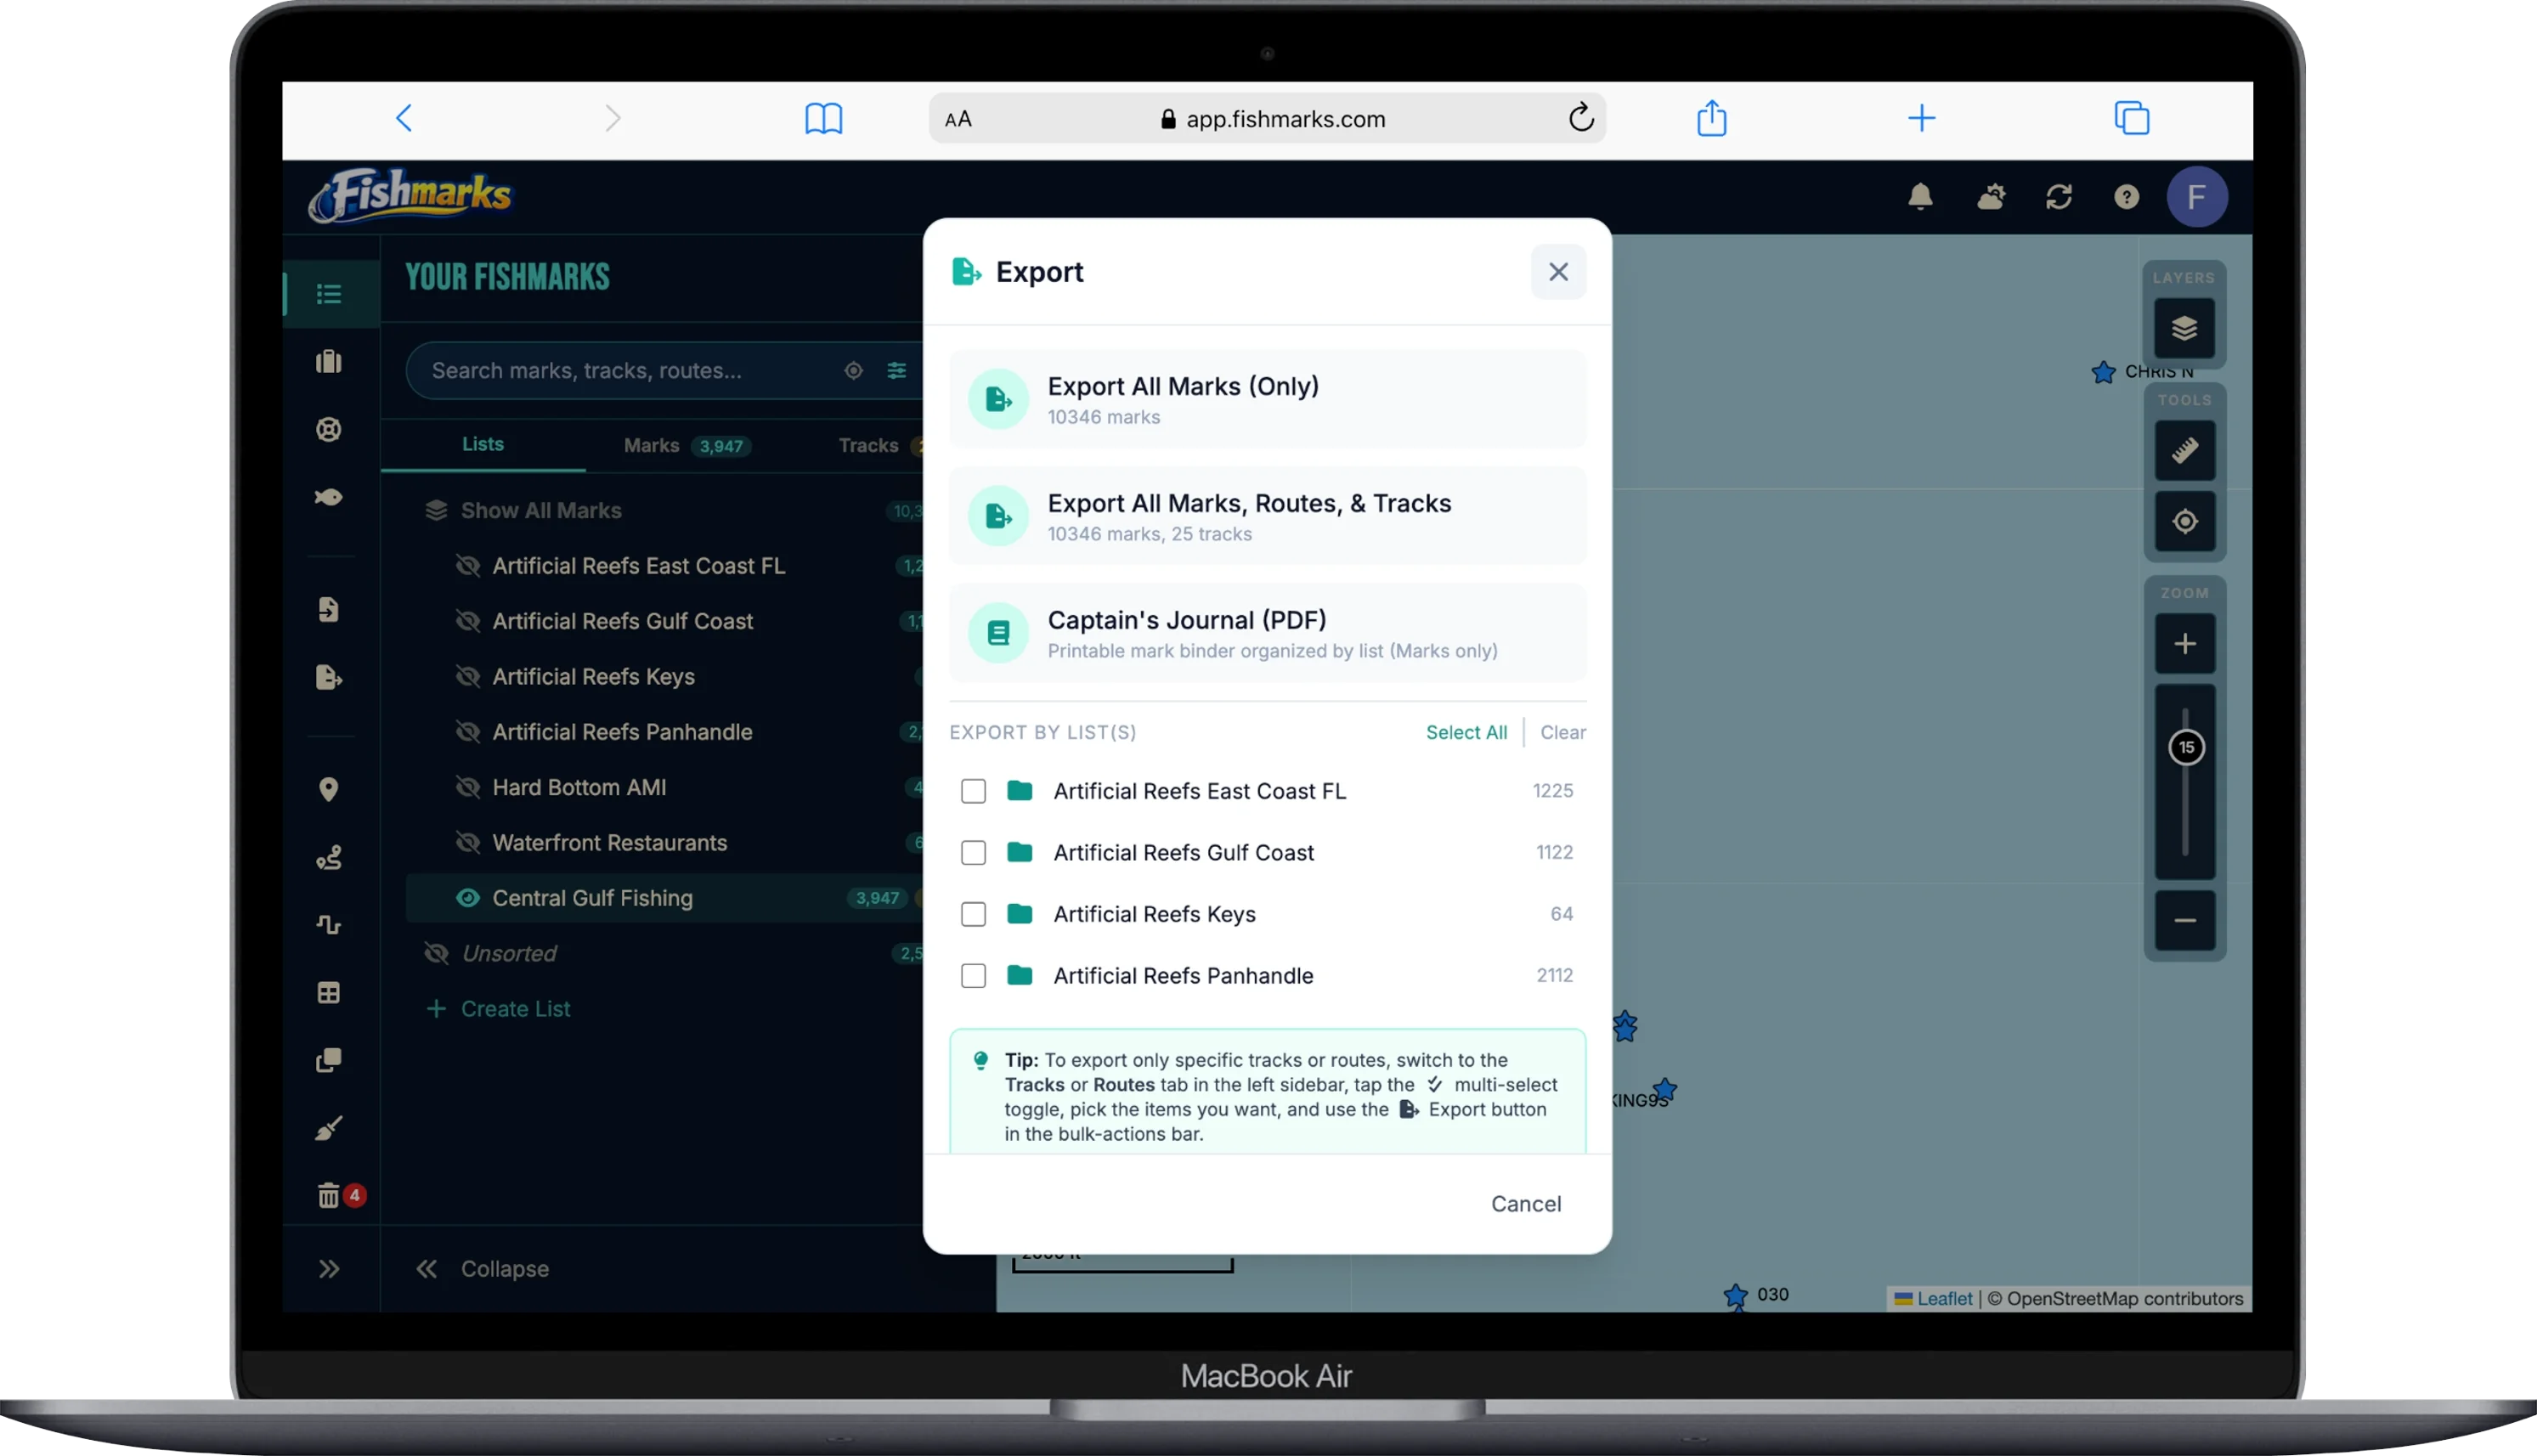2537x1456 pixels.
Task: Zoom out with the minus button
Action: click(2184, 921)
